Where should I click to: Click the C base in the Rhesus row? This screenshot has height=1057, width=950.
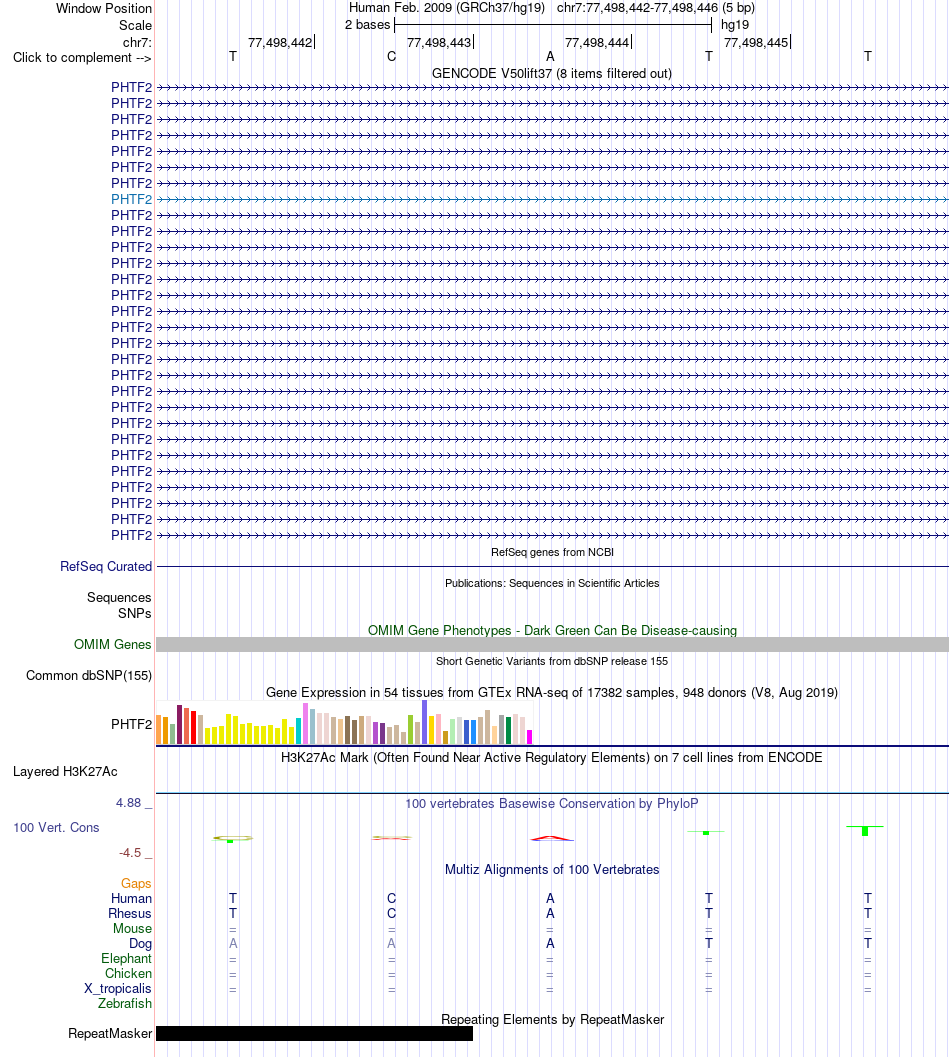point(391,913)
